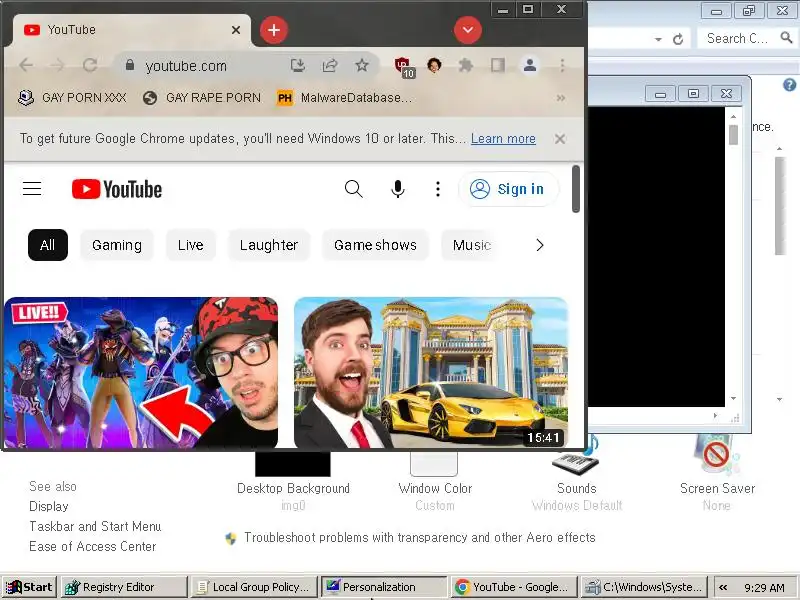Install YouTube app icon in address bar
The height and width of the screenshot is (600, 800).
click(298, 65)
